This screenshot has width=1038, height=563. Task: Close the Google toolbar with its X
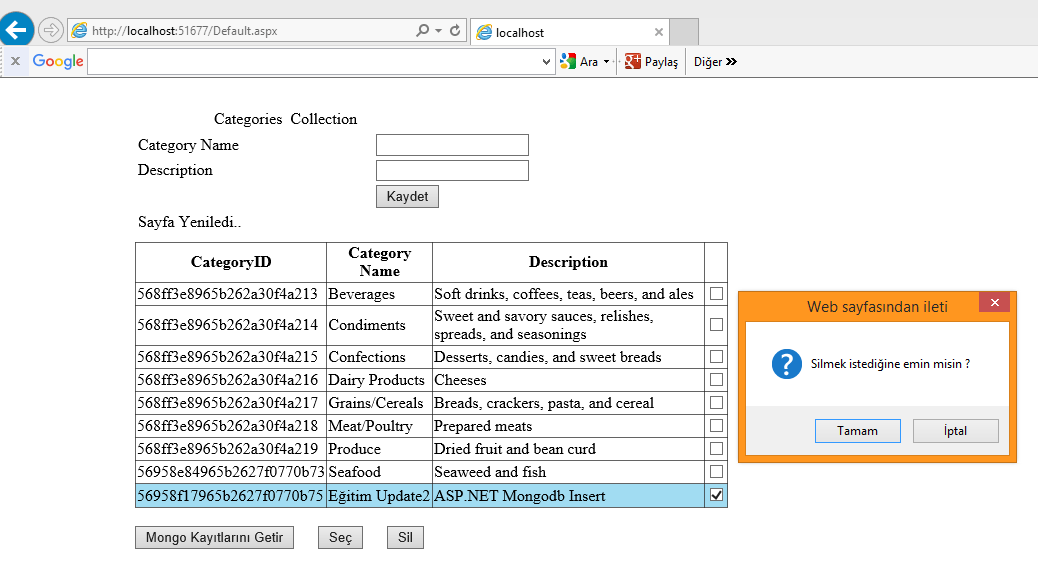[15, 62]
